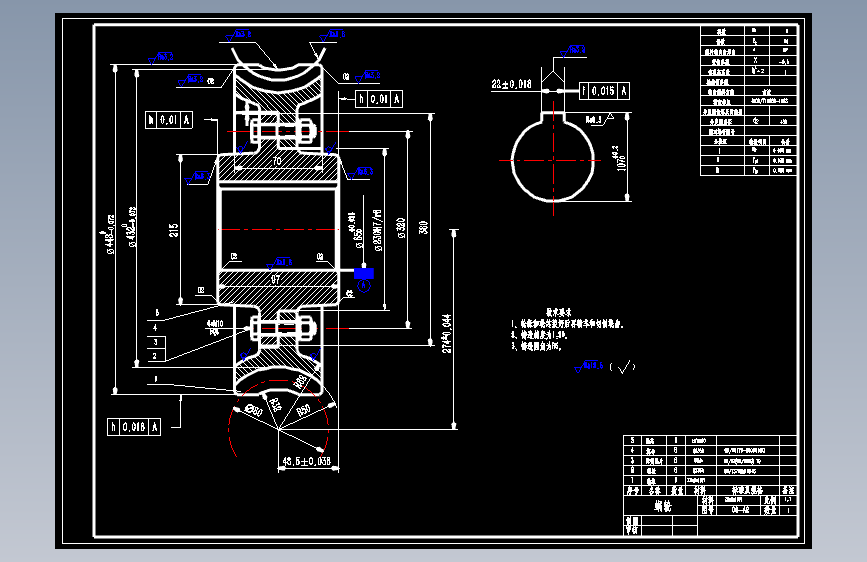Select the circled datum letter A

point(364,285)
